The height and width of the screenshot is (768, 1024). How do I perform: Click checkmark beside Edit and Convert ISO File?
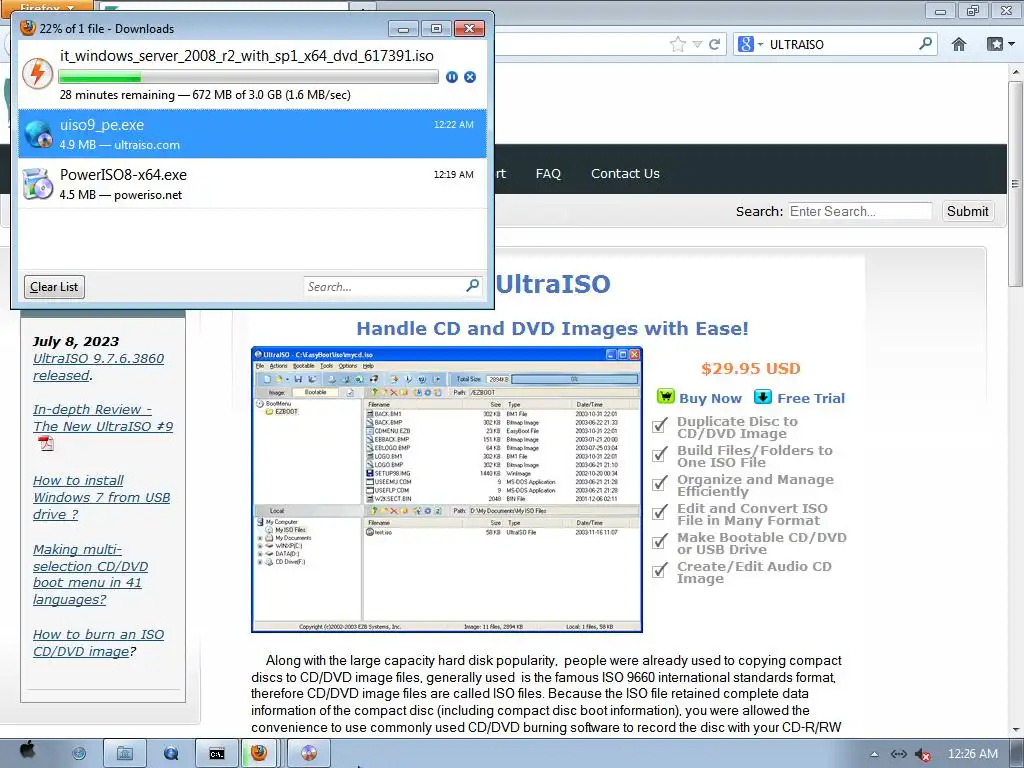pos(660,512)
